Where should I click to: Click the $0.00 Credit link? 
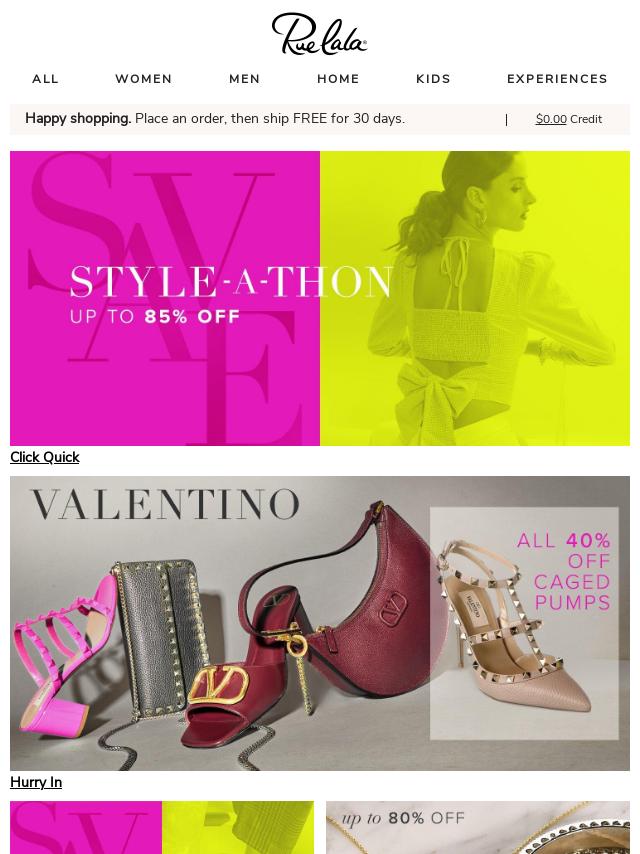pos(568,119)
